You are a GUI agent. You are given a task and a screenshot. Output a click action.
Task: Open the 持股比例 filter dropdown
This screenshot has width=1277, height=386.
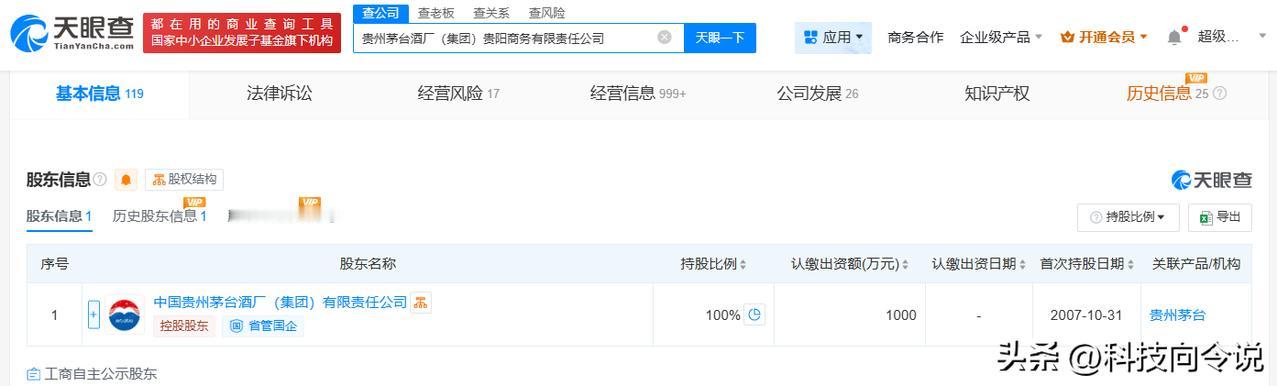(1128, 217)
